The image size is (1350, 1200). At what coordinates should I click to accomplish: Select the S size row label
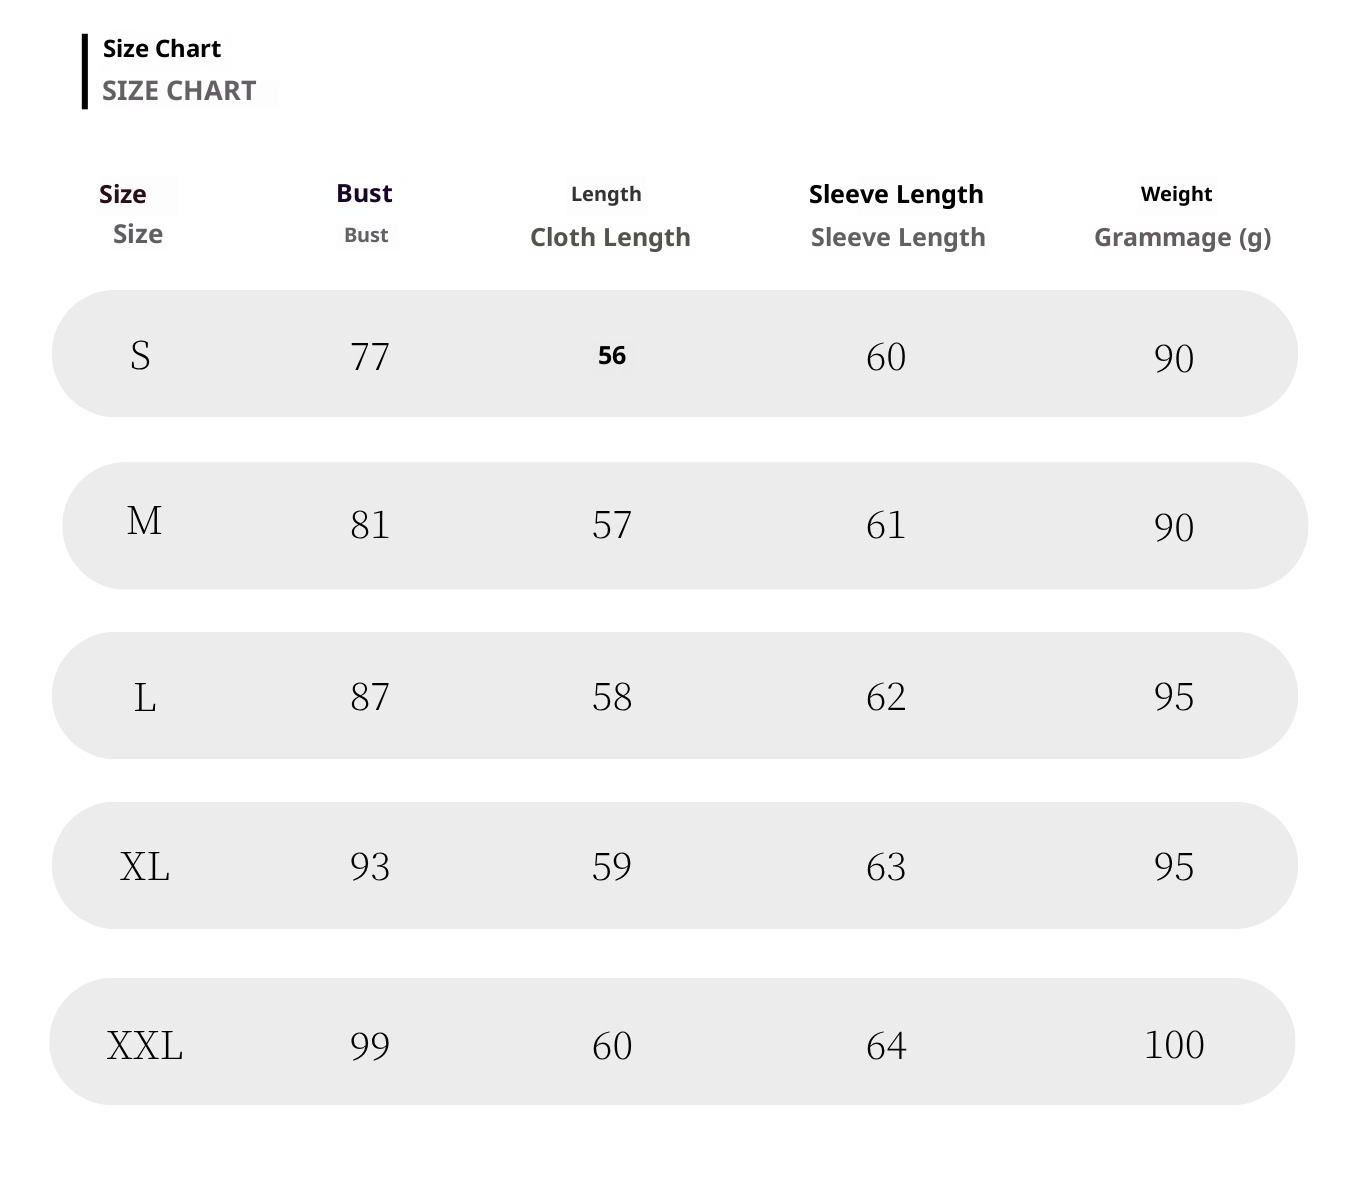click(140, 356)
